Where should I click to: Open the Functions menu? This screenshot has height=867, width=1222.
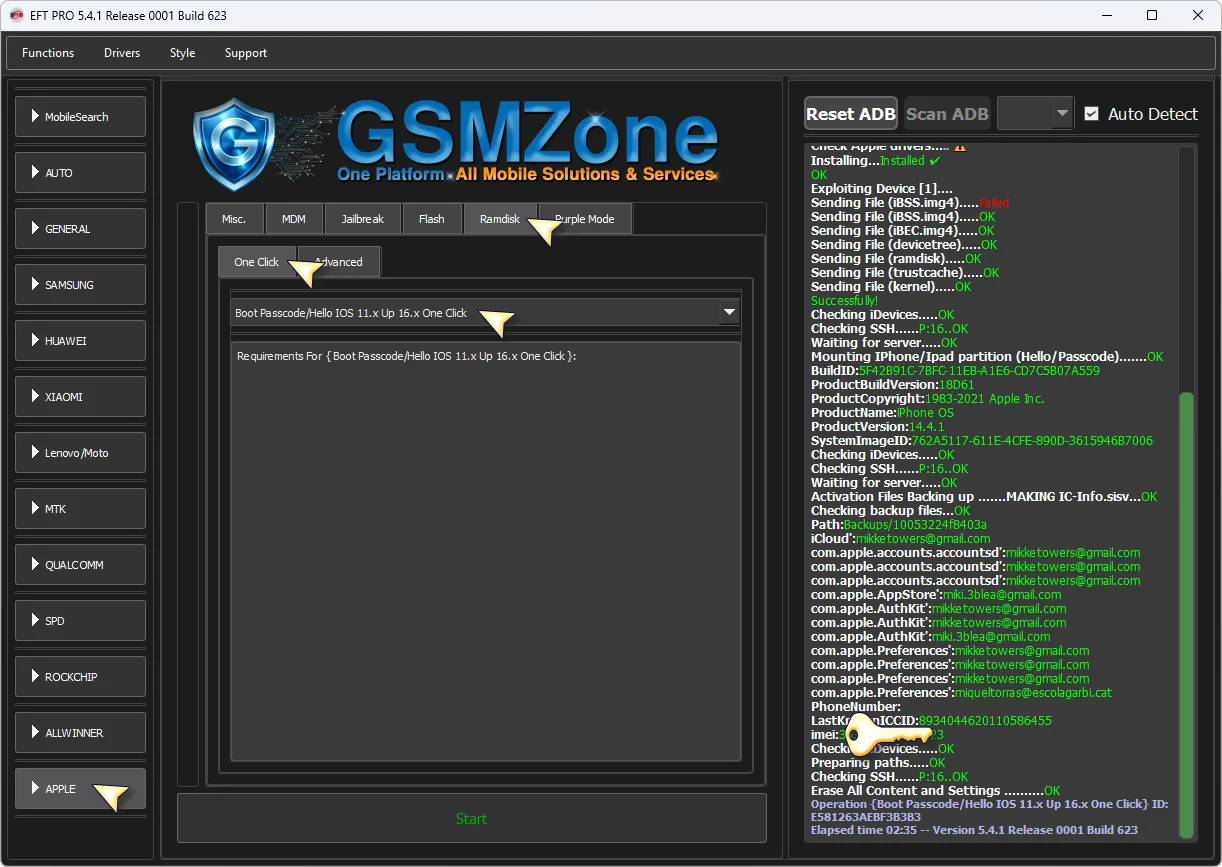point(48,53)
